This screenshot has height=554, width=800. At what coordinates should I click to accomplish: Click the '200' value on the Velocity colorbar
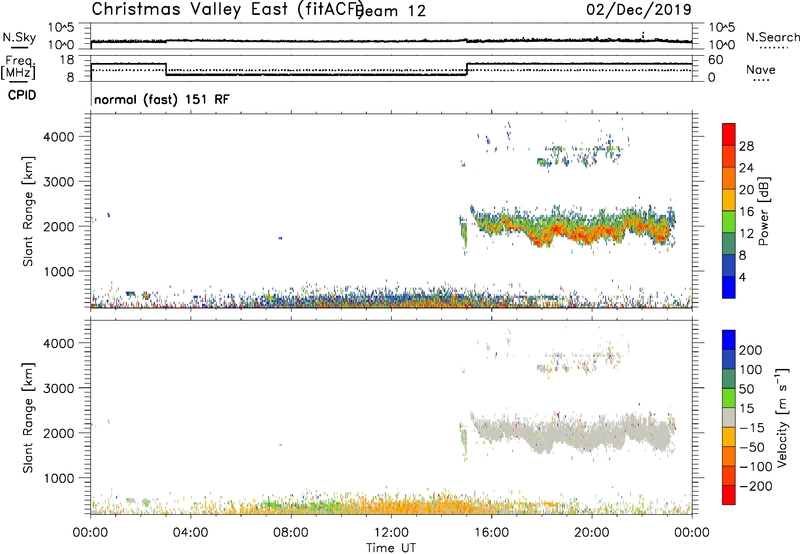point(751,350)
